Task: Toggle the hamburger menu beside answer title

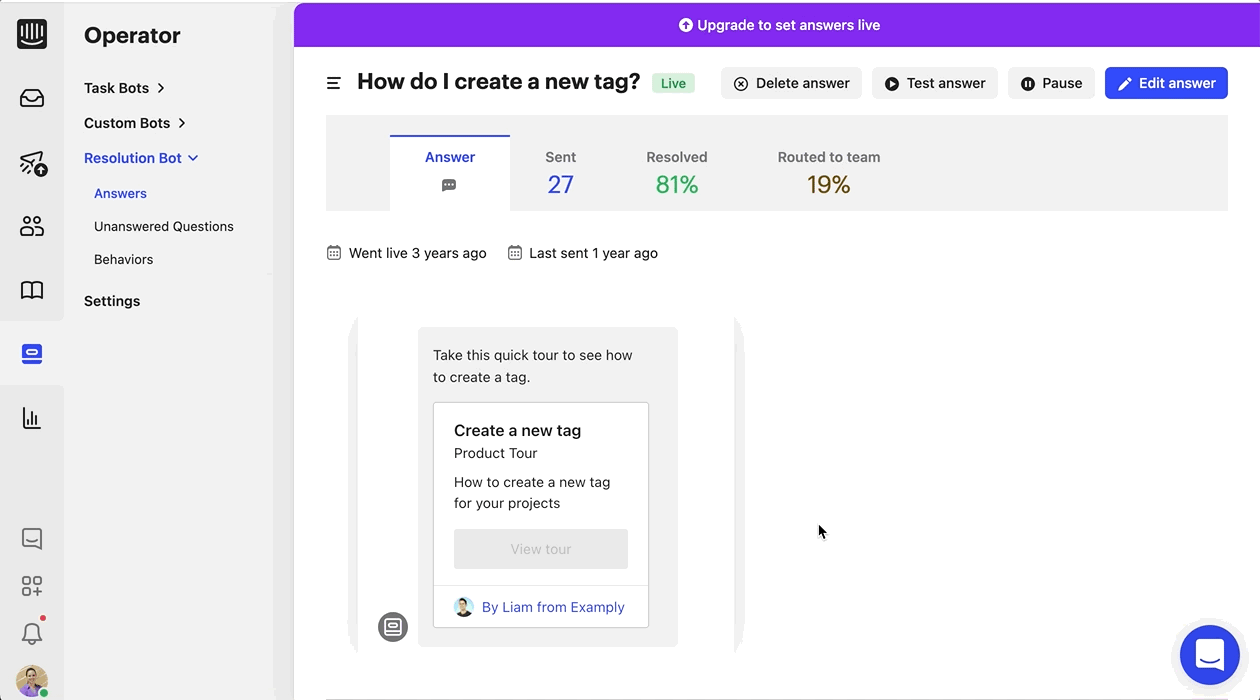Action: (334, 83)
